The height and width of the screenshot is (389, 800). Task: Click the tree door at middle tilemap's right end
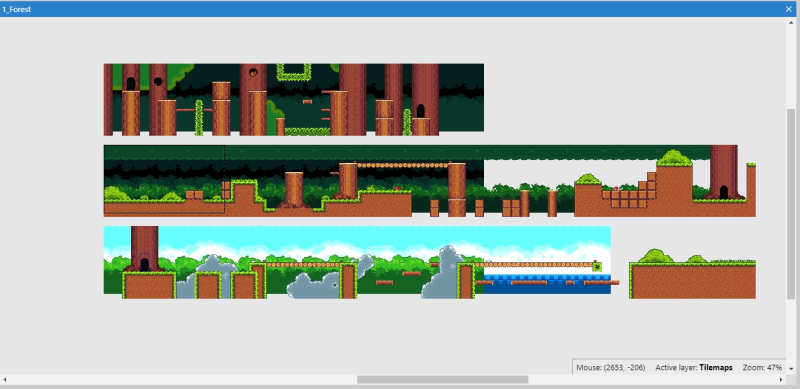723,192
